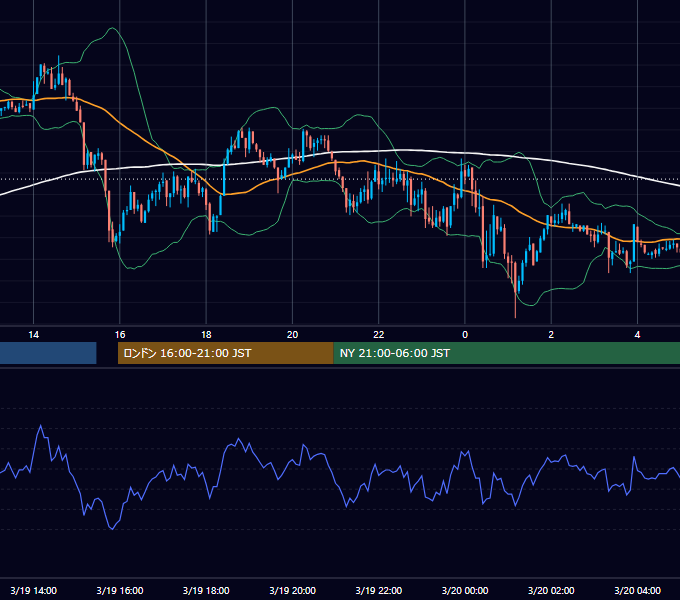Click the hour 2 axis label
This screenshot has width=680, height=600.
551,335
